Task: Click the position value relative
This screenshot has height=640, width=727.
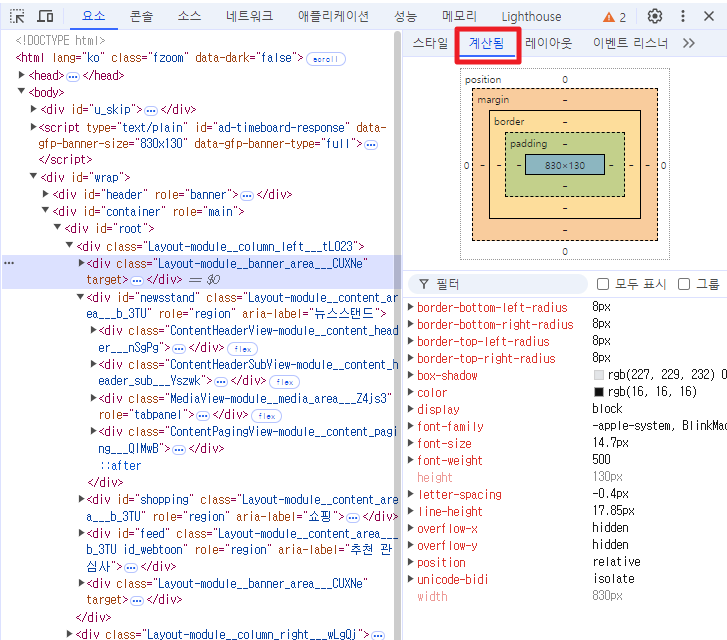Action: (x=617, y=562)
